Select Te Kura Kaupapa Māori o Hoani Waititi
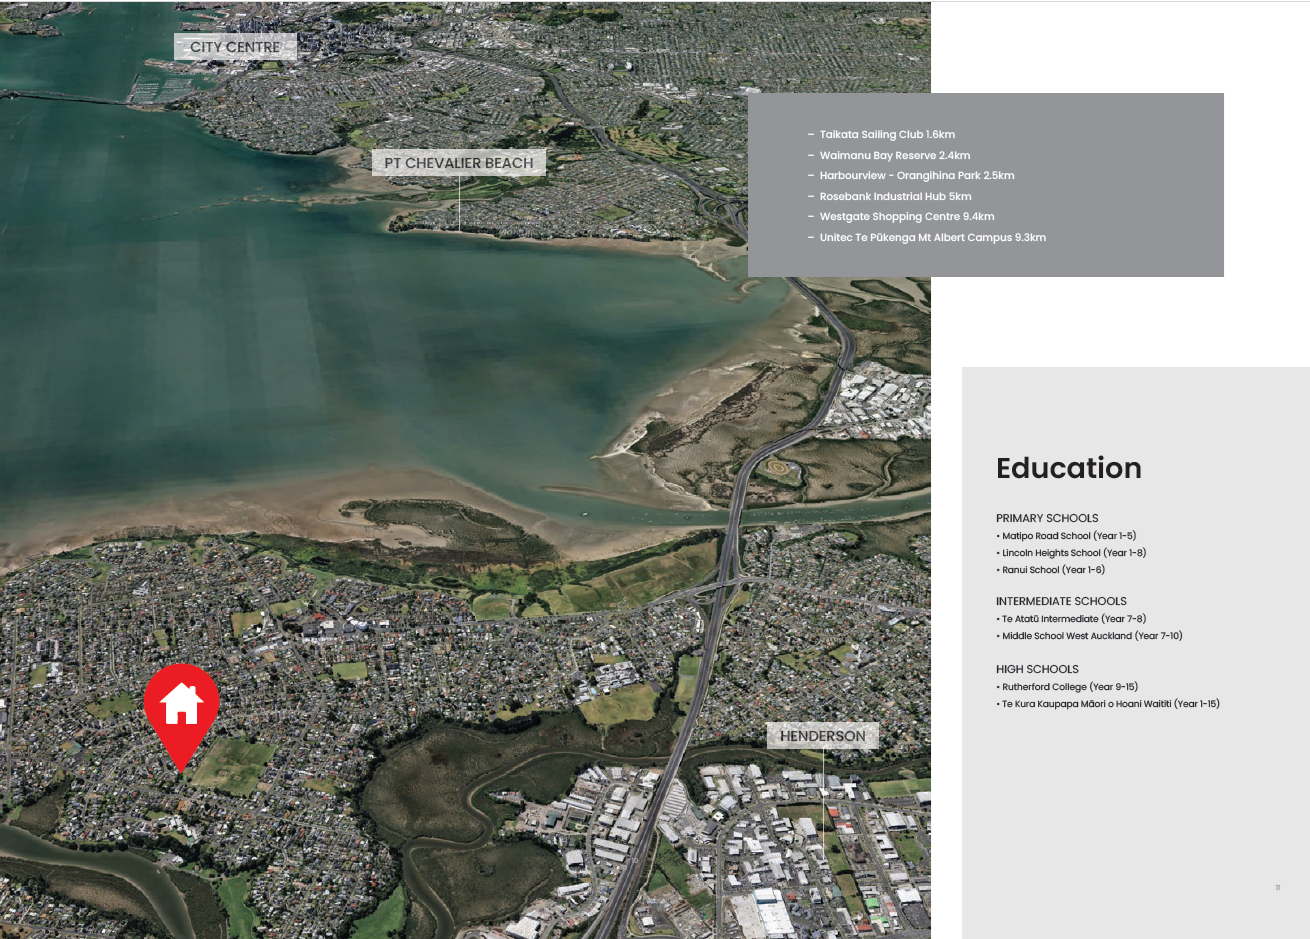1310x939 pixels. (x=1110, y=704)
